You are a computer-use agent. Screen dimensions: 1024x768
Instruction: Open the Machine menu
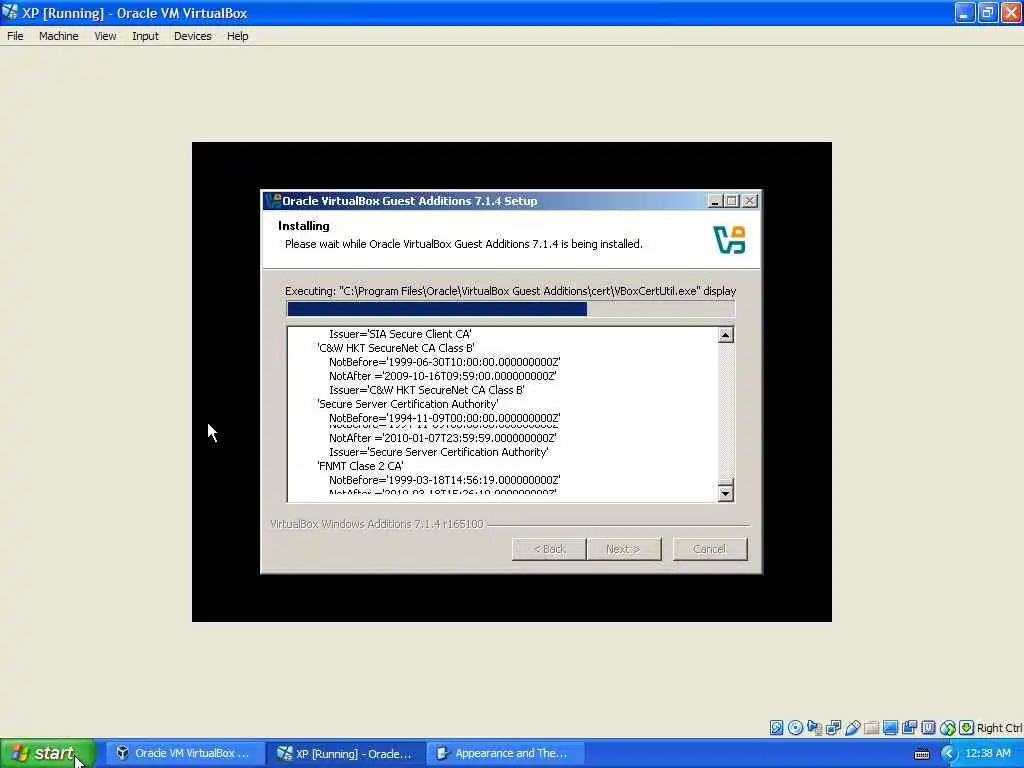pos(59,36)
